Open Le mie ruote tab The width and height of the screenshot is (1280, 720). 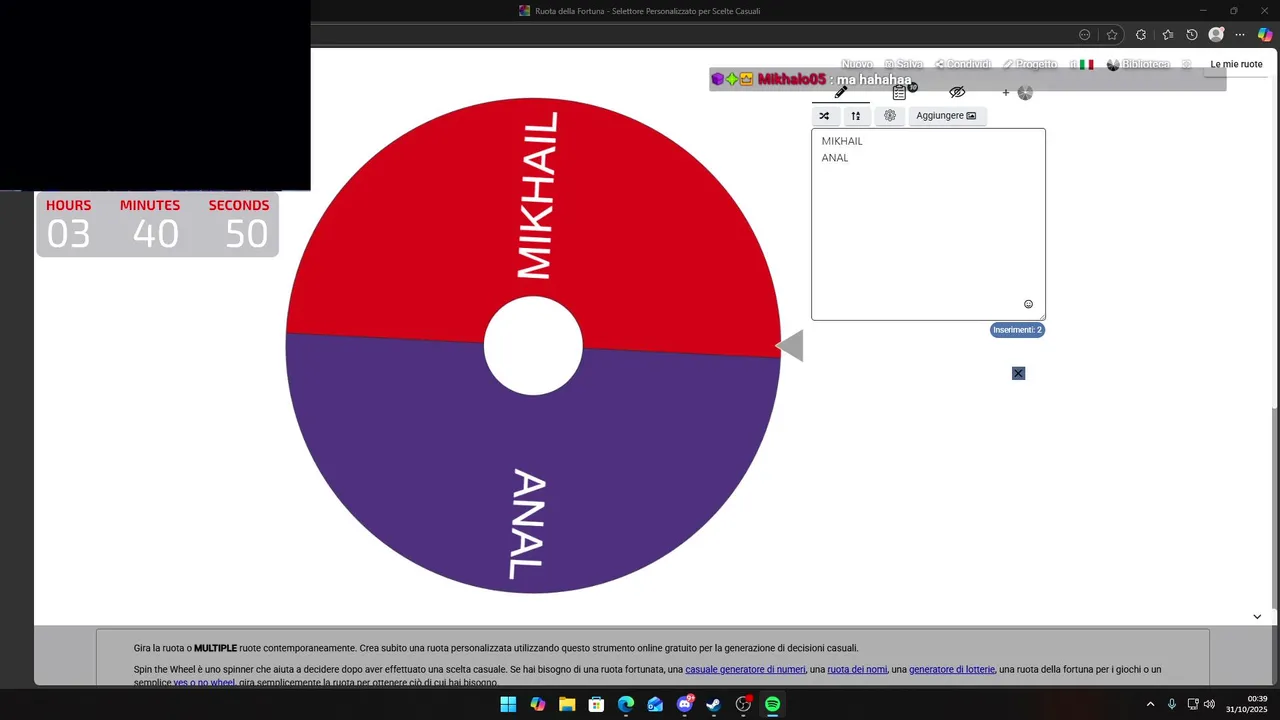[x=1236, y=64]
